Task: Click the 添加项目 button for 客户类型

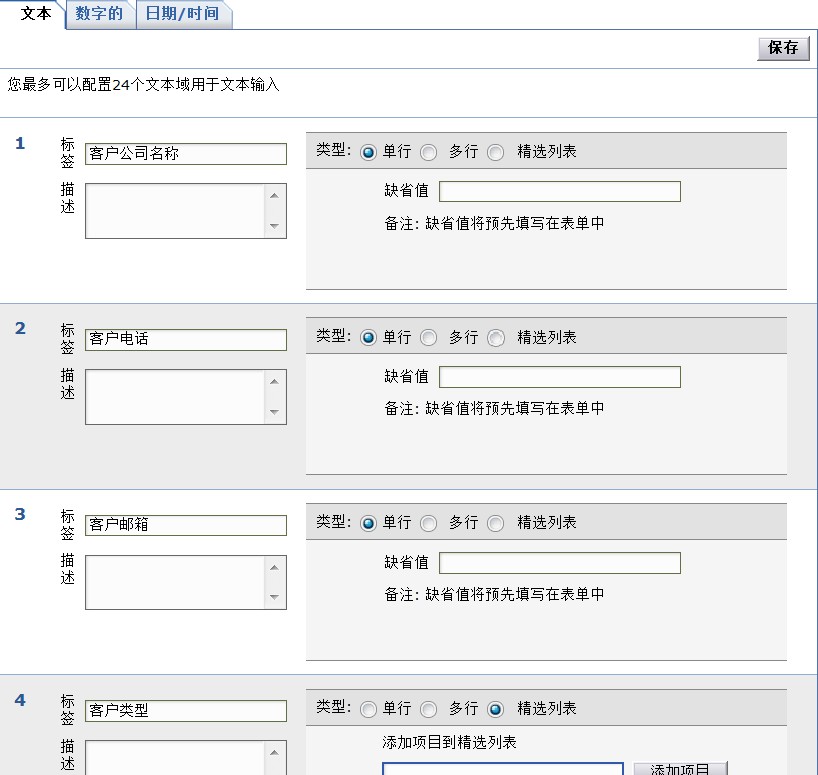Action: coord(680,768)
